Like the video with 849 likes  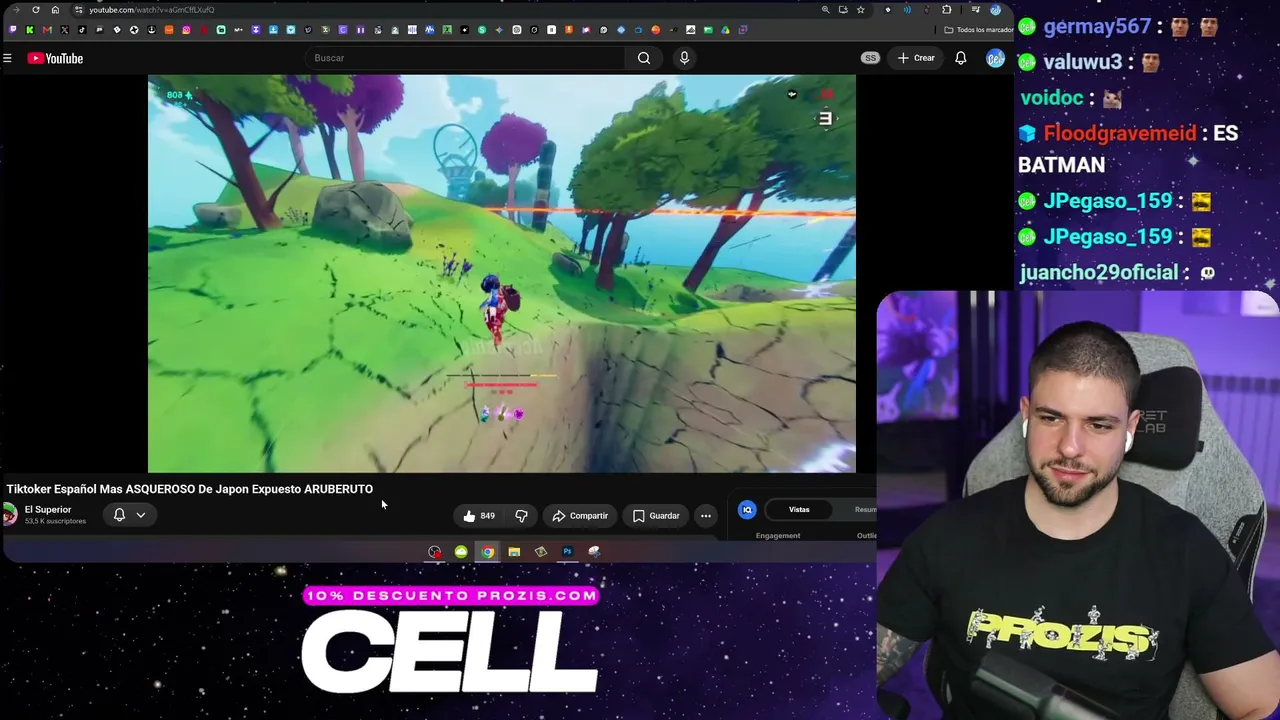(x=479, y=516)
